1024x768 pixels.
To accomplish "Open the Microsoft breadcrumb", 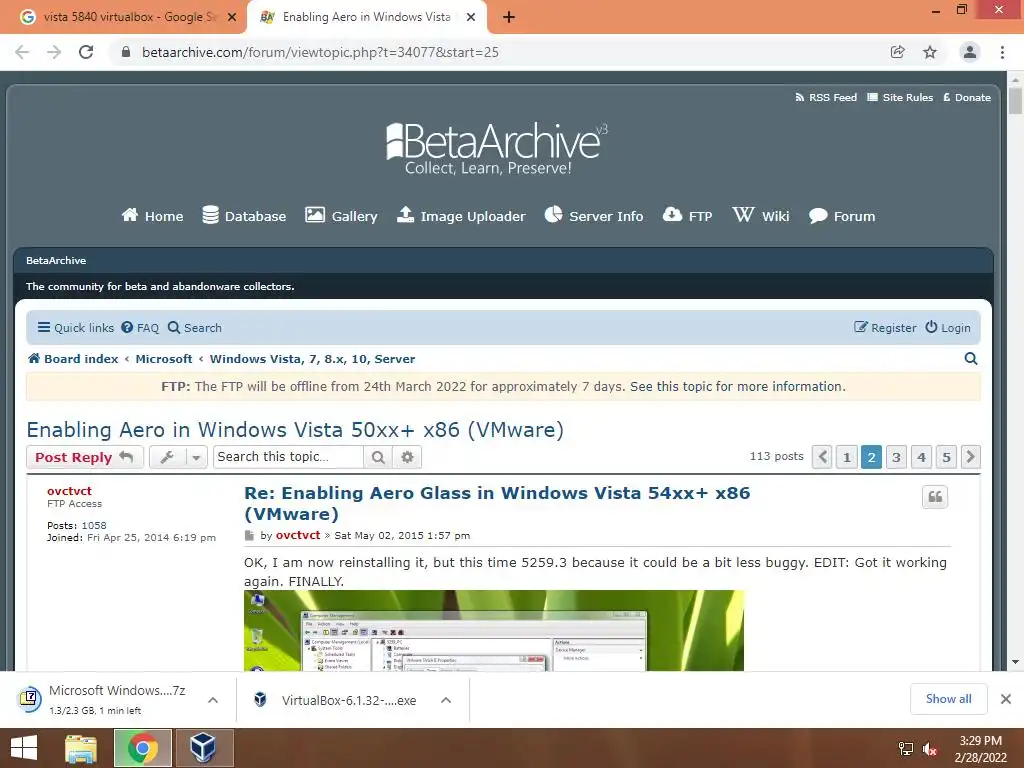I will (x=164, y=359).
